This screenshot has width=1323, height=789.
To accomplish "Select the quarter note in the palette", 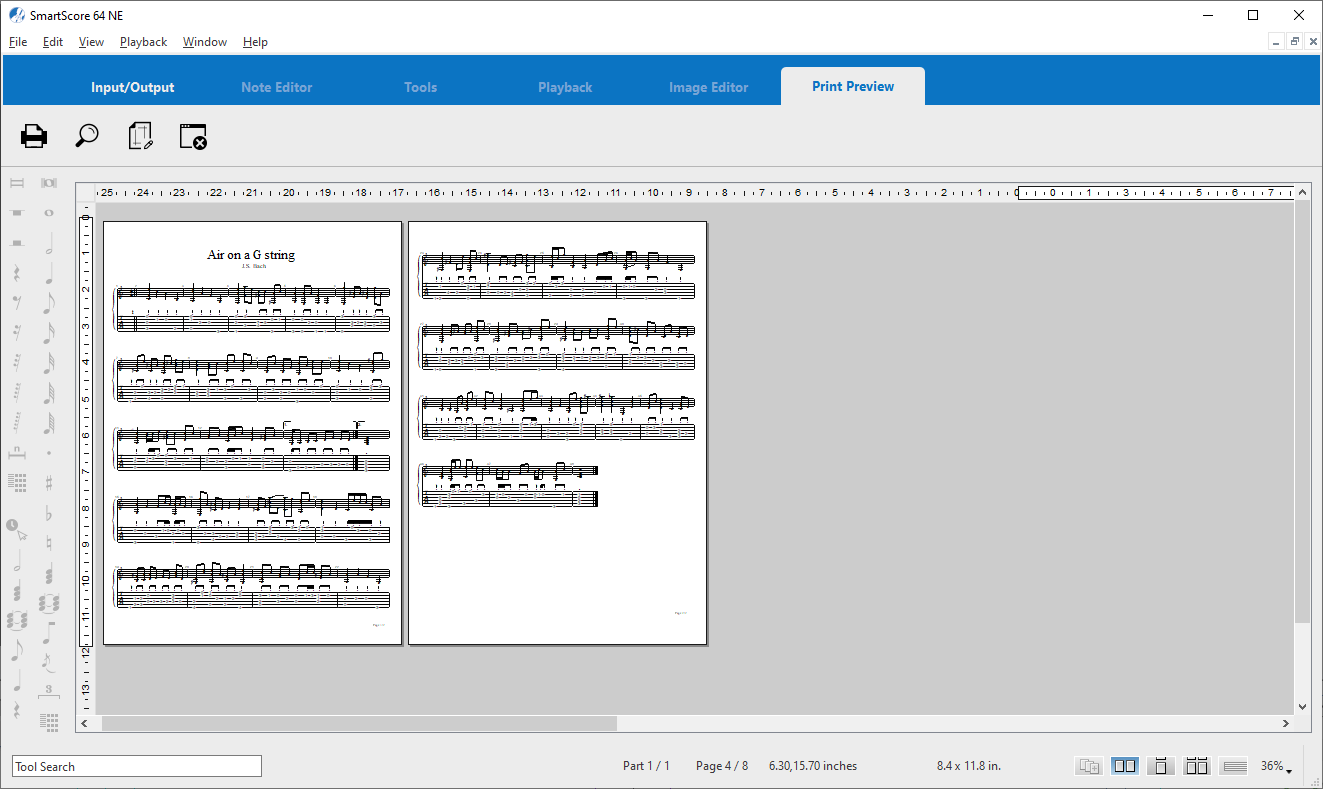I will (48, 273).
